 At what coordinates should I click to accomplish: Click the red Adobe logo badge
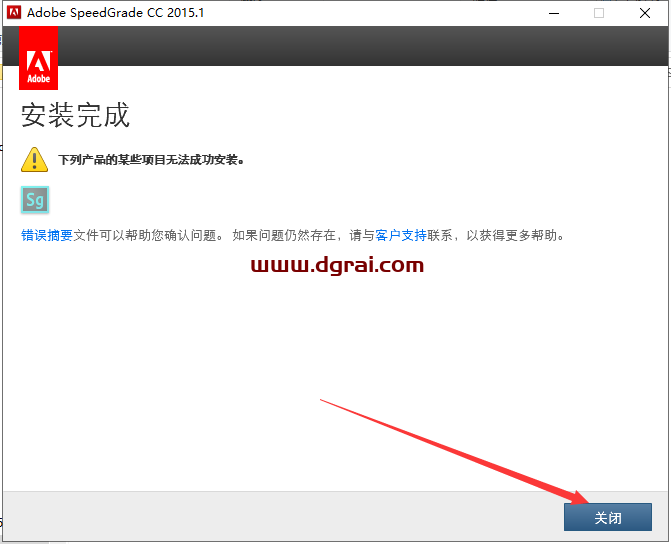(39, 58)
